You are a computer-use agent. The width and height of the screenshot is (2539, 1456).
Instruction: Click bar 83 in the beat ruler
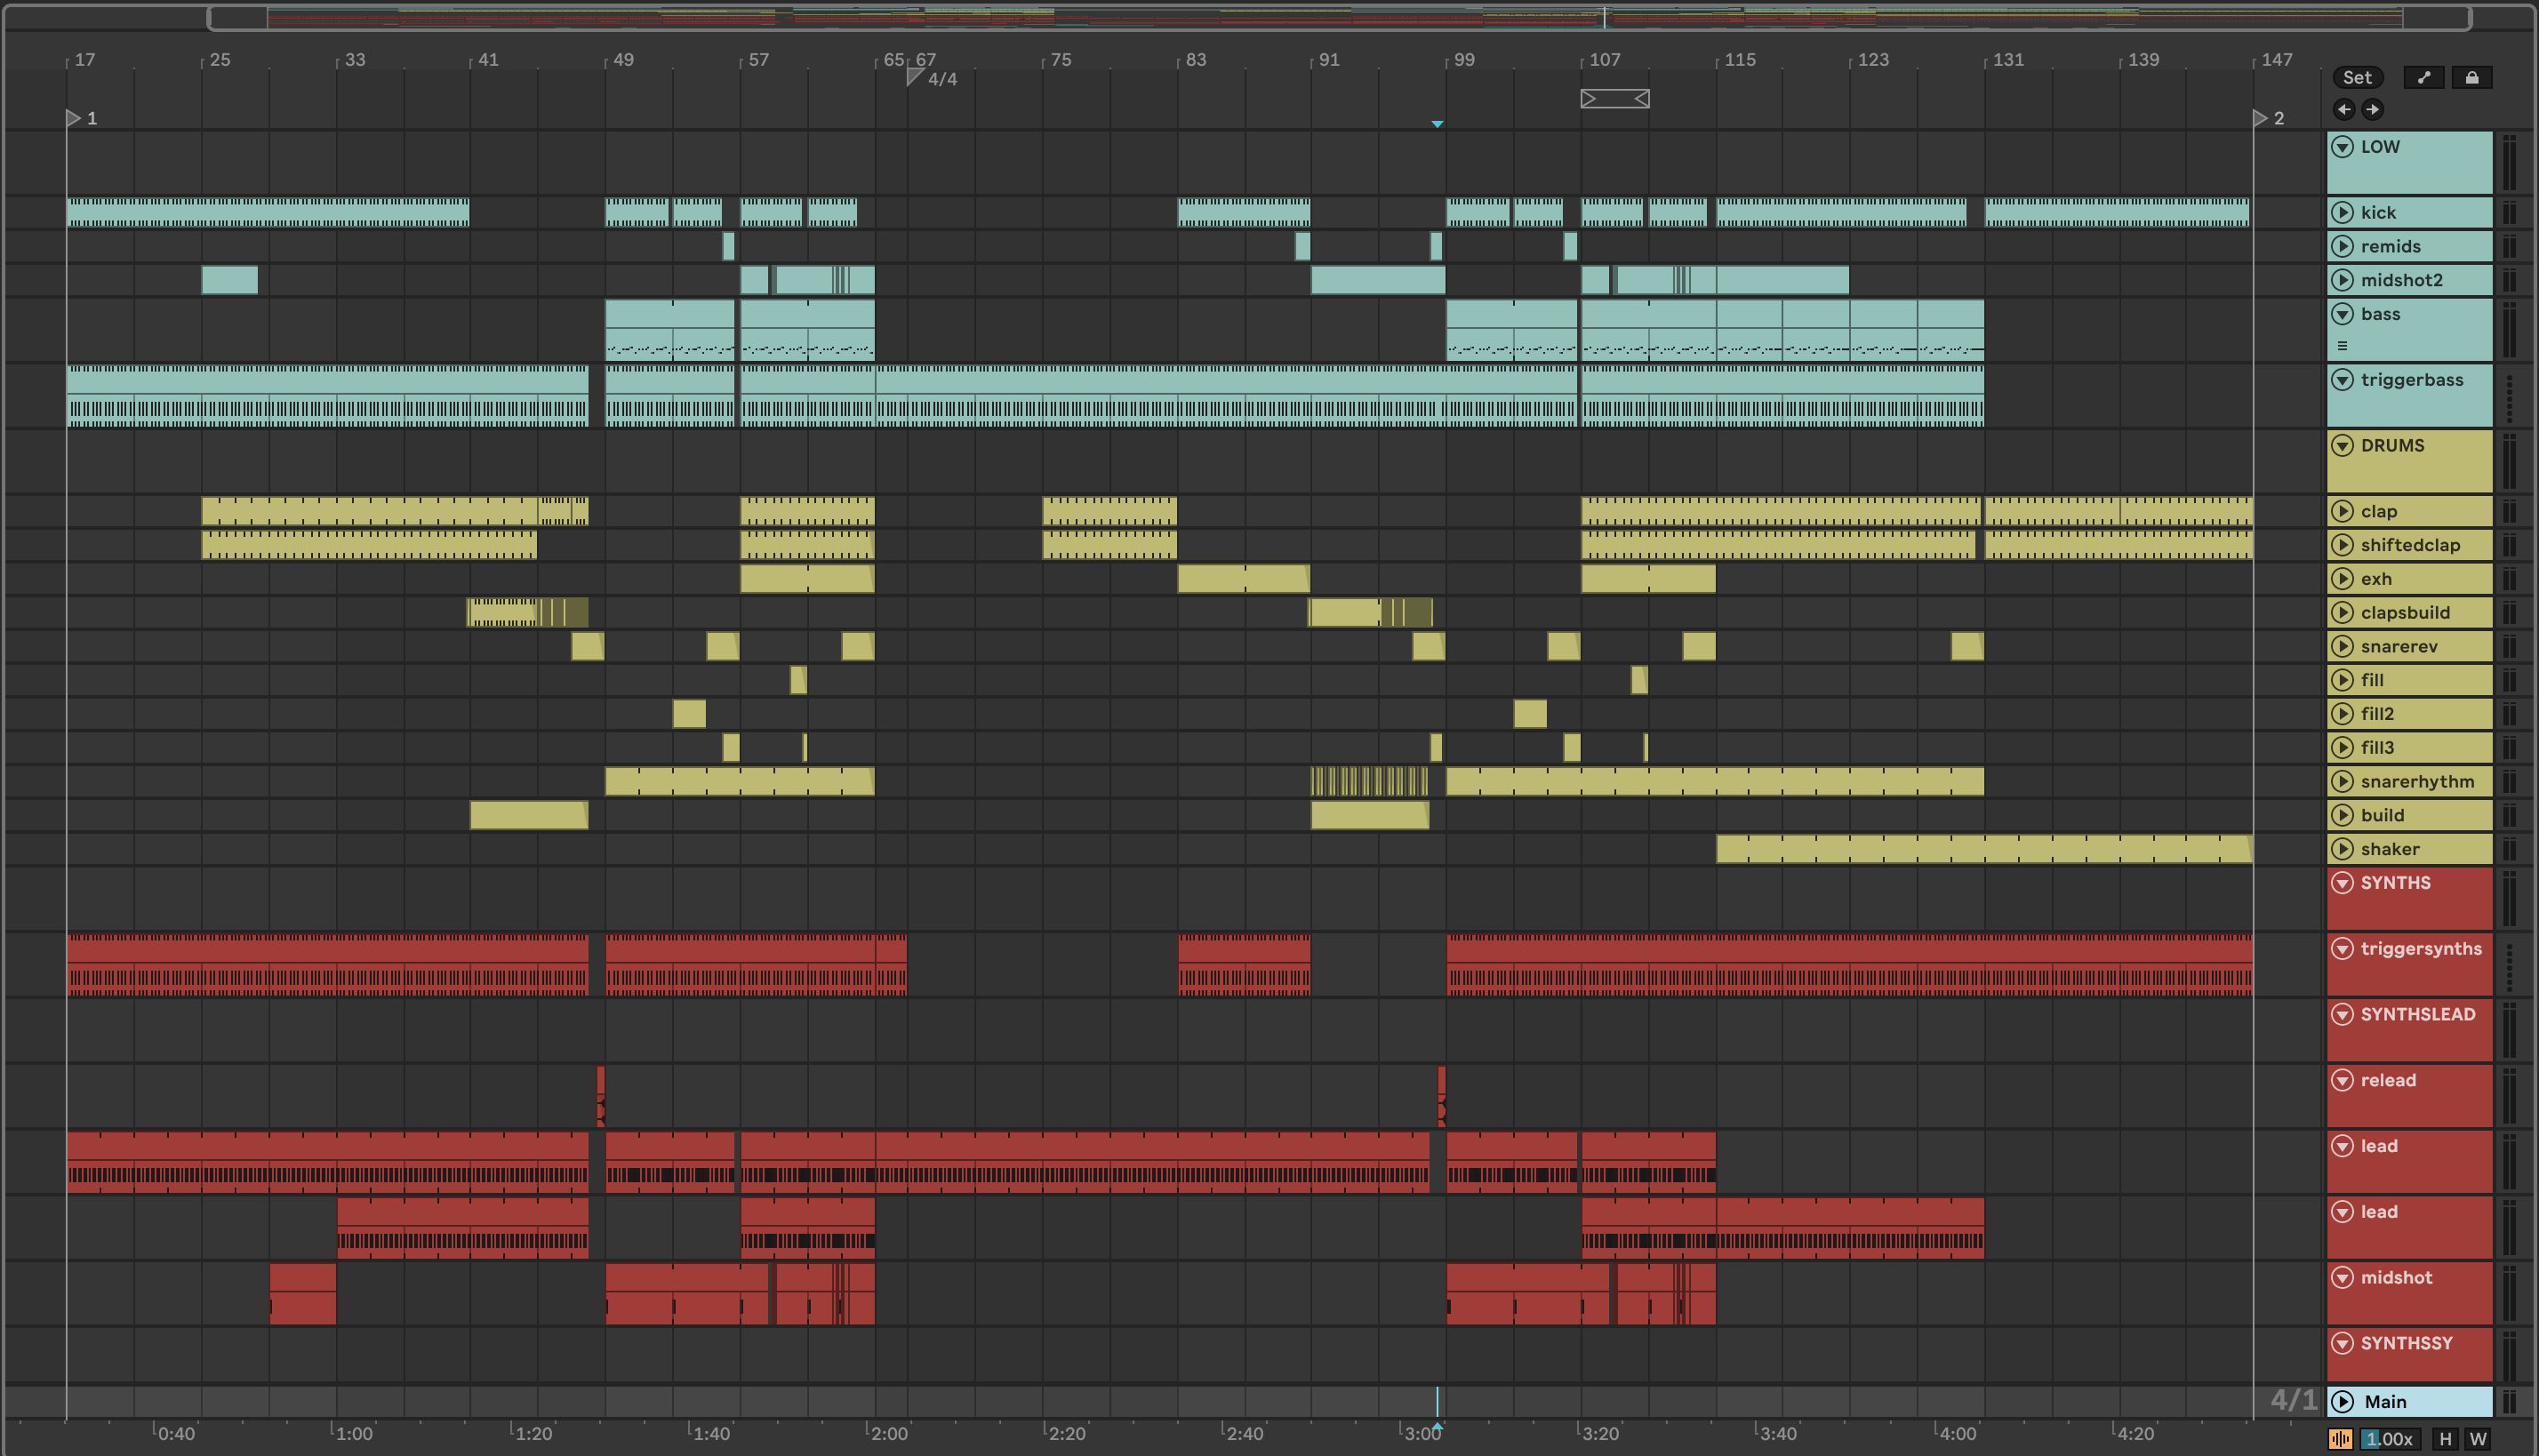click(x=1196, y=60)
